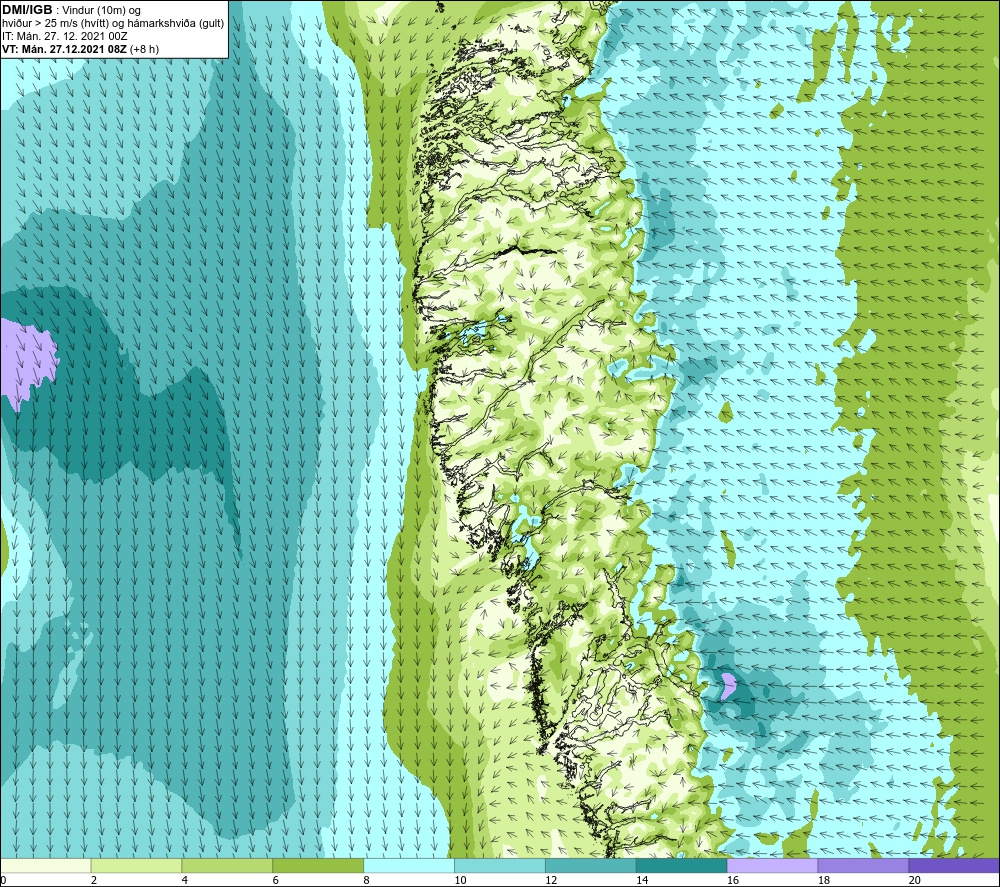The image size is (1000, 887).
Task: Click the 16–18 m/s light purple legend swatch
Action: (772, 865)
